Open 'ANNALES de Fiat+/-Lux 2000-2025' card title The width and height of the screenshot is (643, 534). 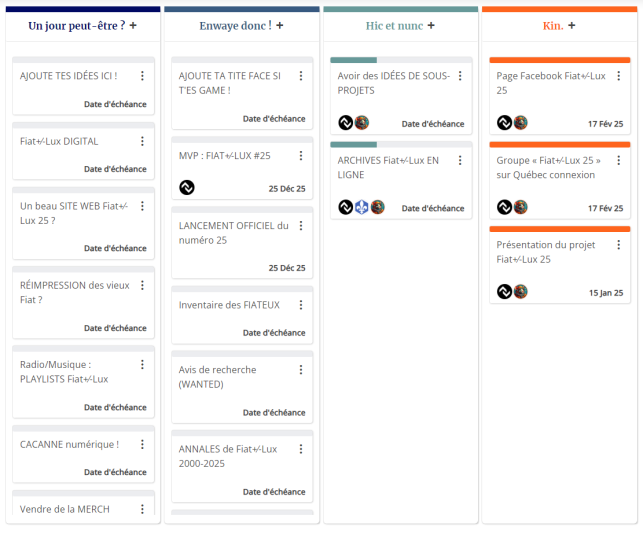228,456
